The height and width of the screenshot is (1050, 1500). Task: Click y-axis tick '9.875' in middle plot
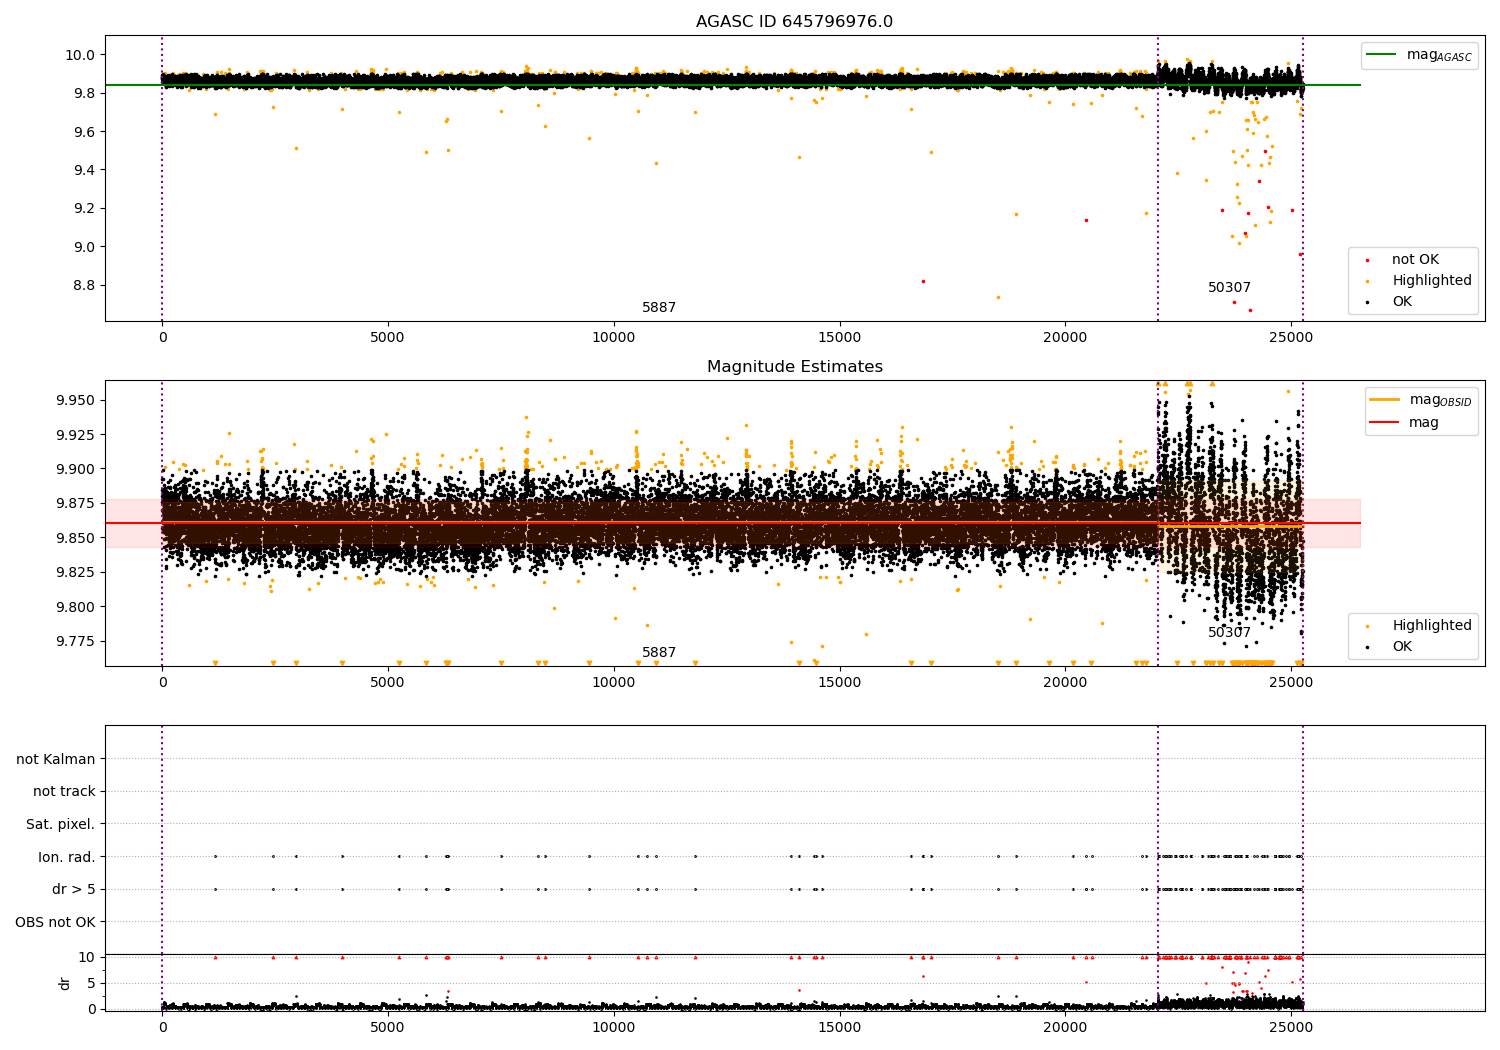(x=76, y=503)
